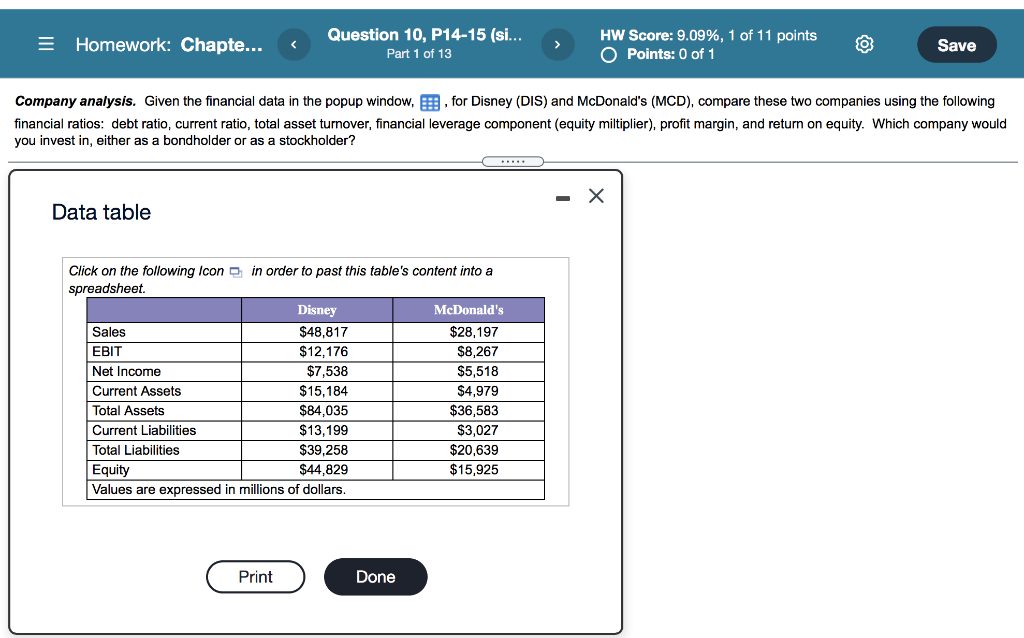1024x638 pixels.
Task: Save the homework progress
Action: (x=956, y=44)
